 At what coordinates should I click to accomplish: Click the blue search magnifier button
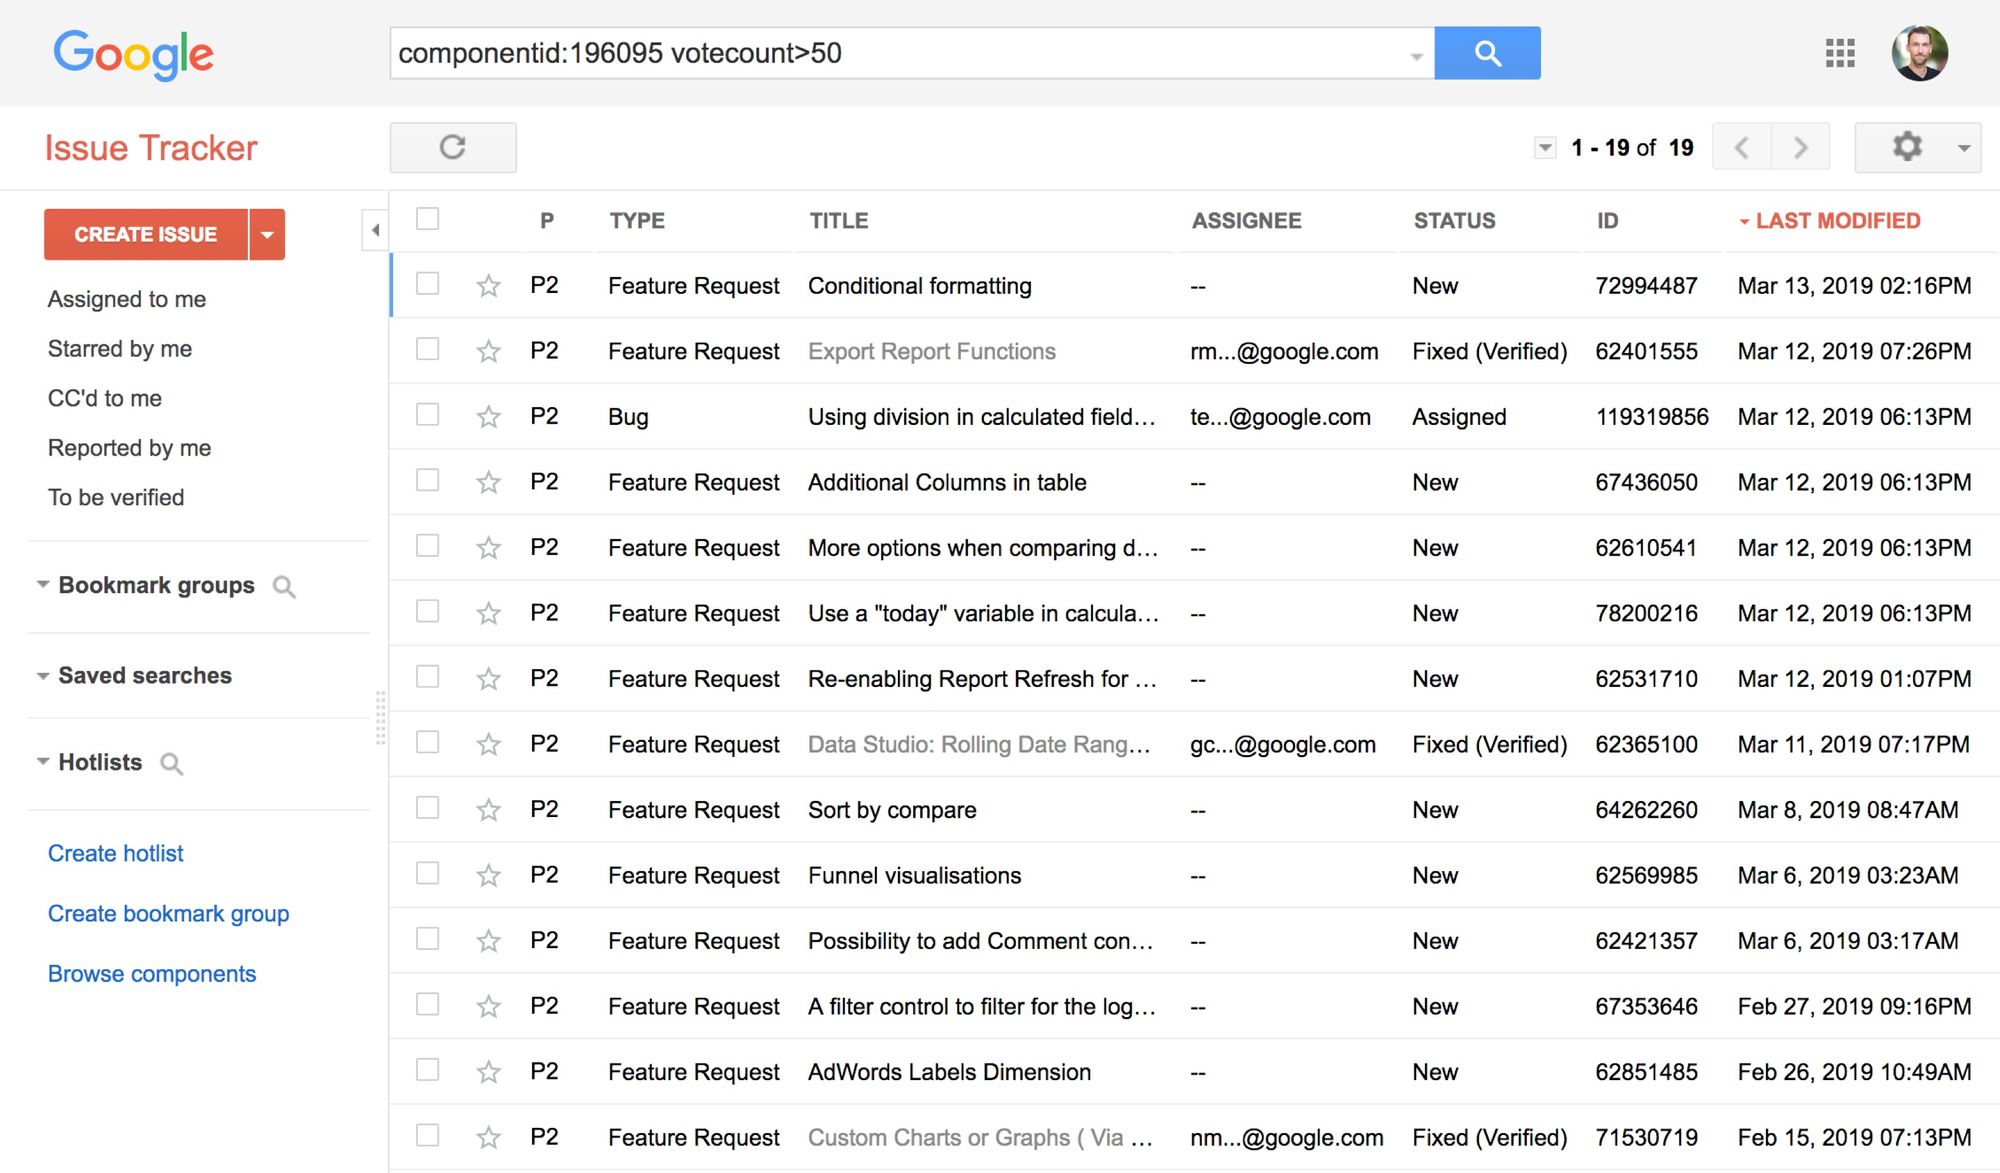coord(1487,53)
